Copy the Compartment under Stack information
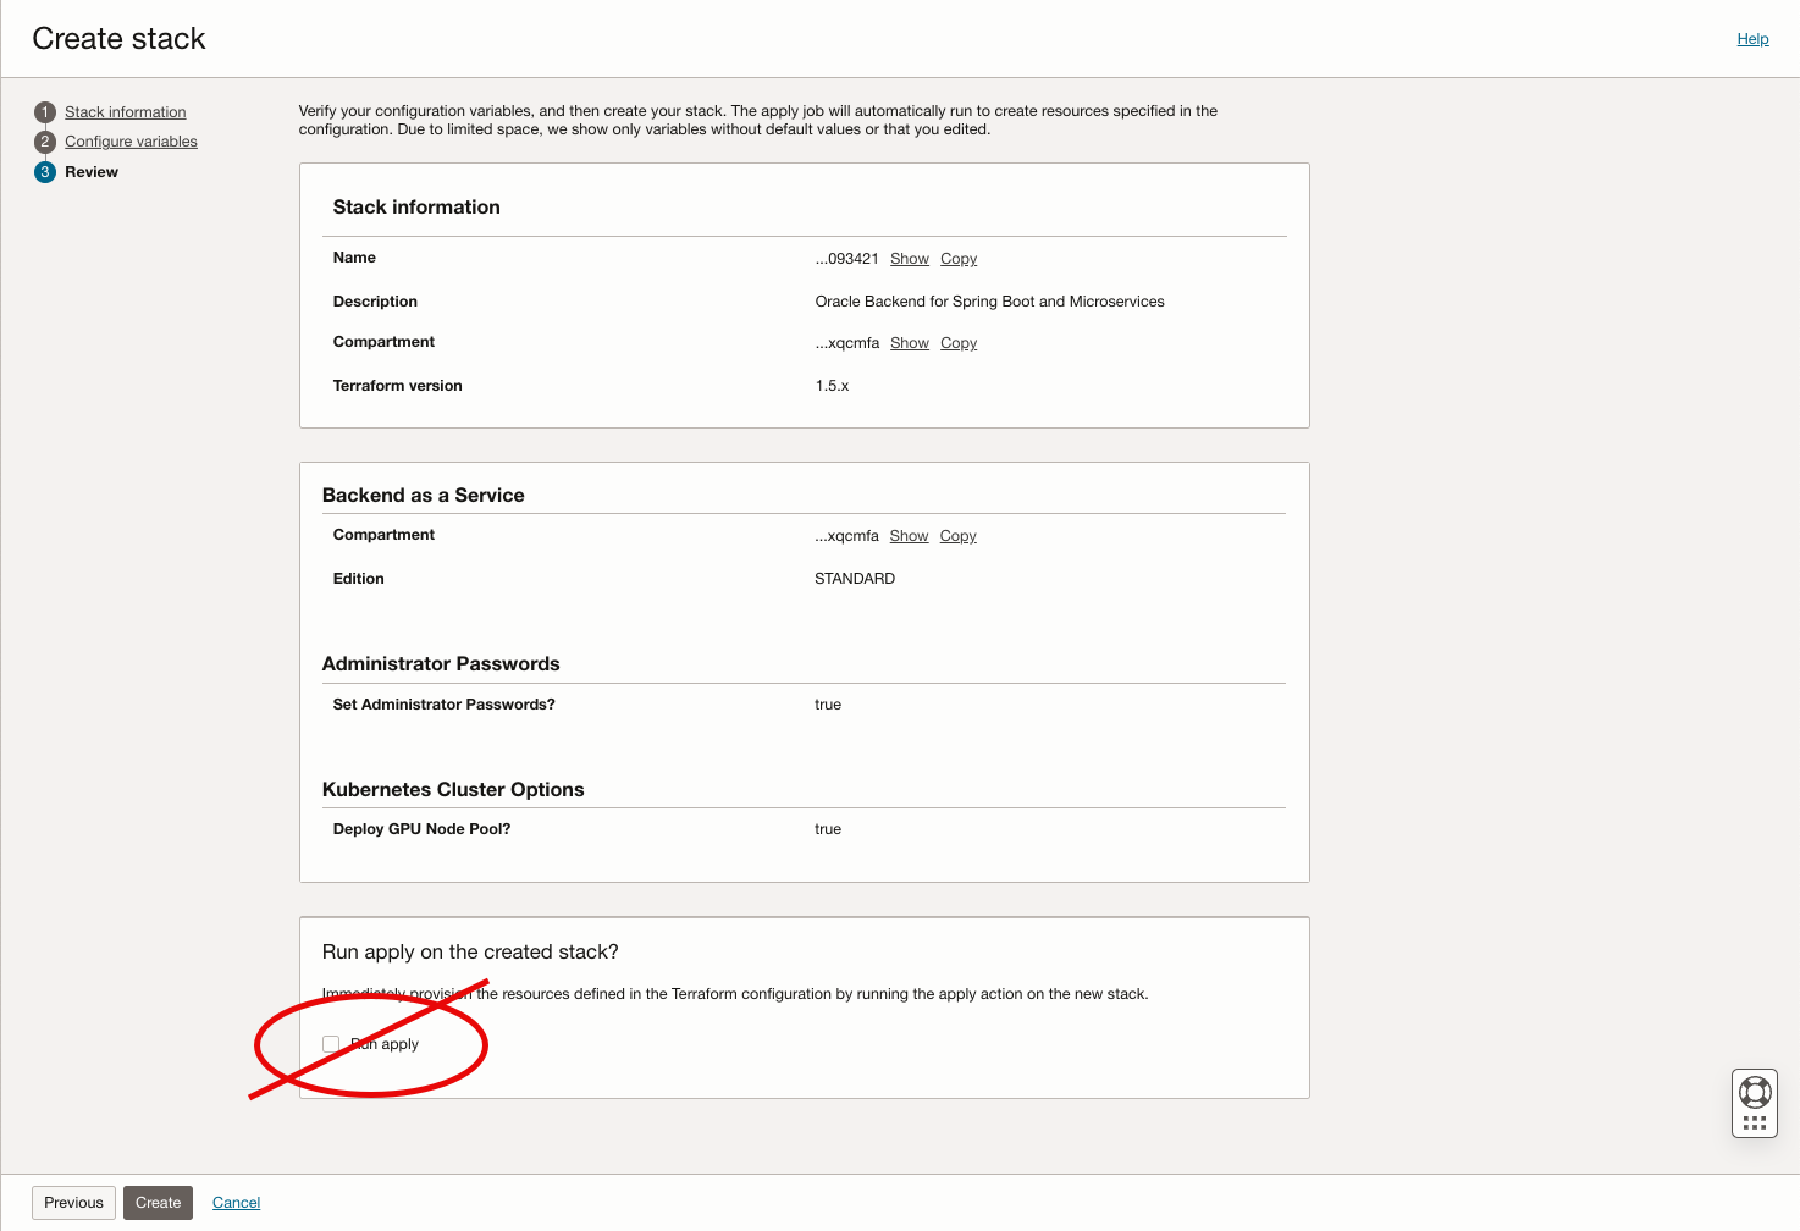 coord(957,343)
